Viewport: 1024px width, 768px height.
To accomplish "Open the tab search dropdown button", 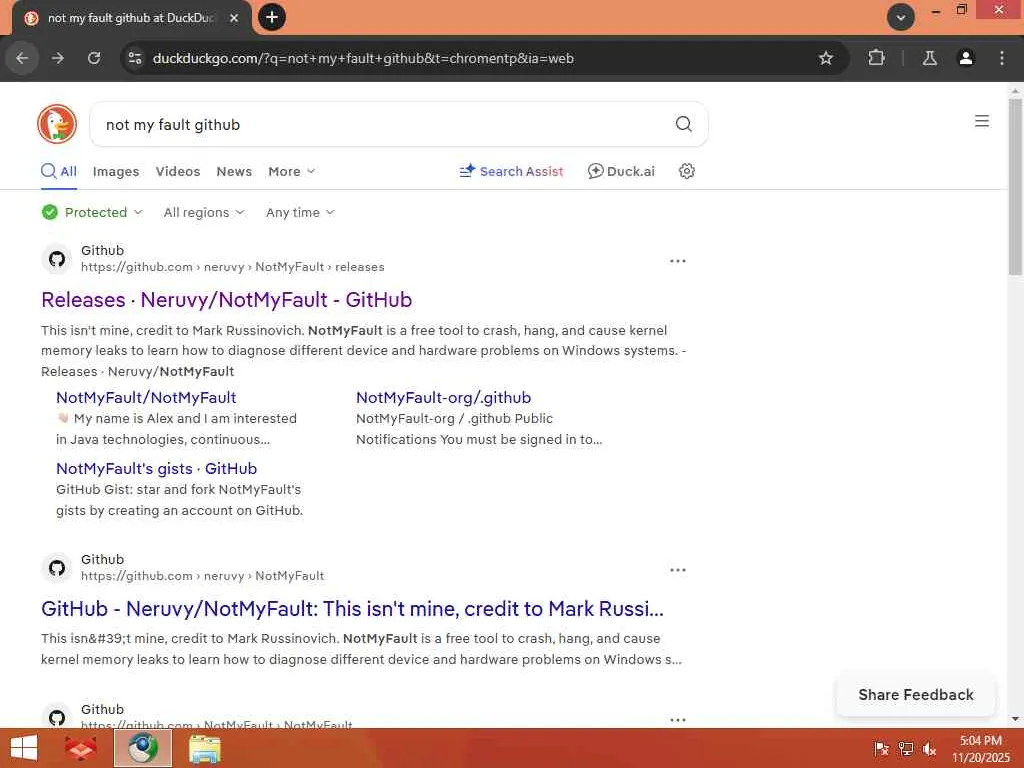I will tap(900, 17).
